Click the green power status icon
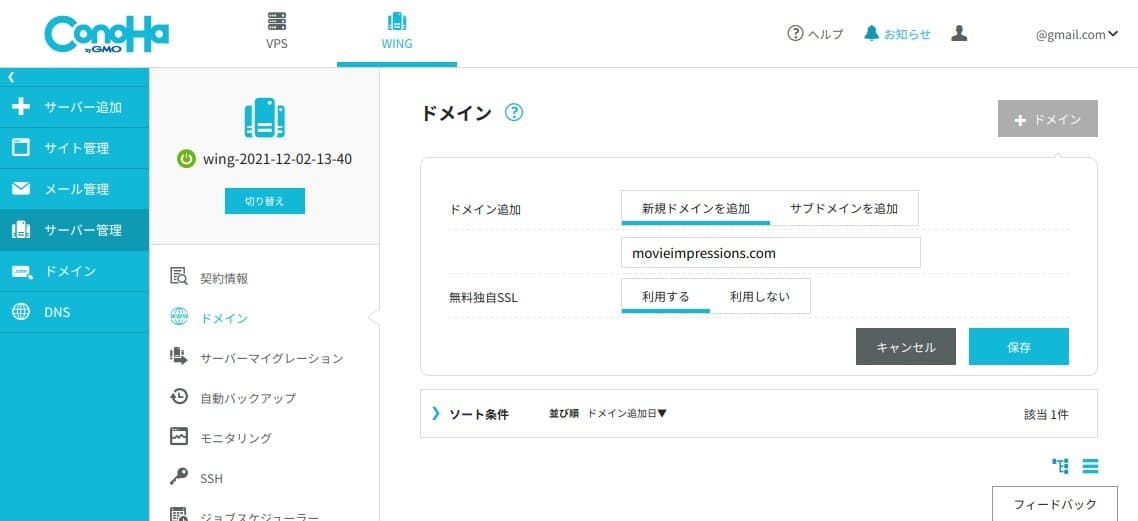Screen dimensions: 1138x521 186,160
